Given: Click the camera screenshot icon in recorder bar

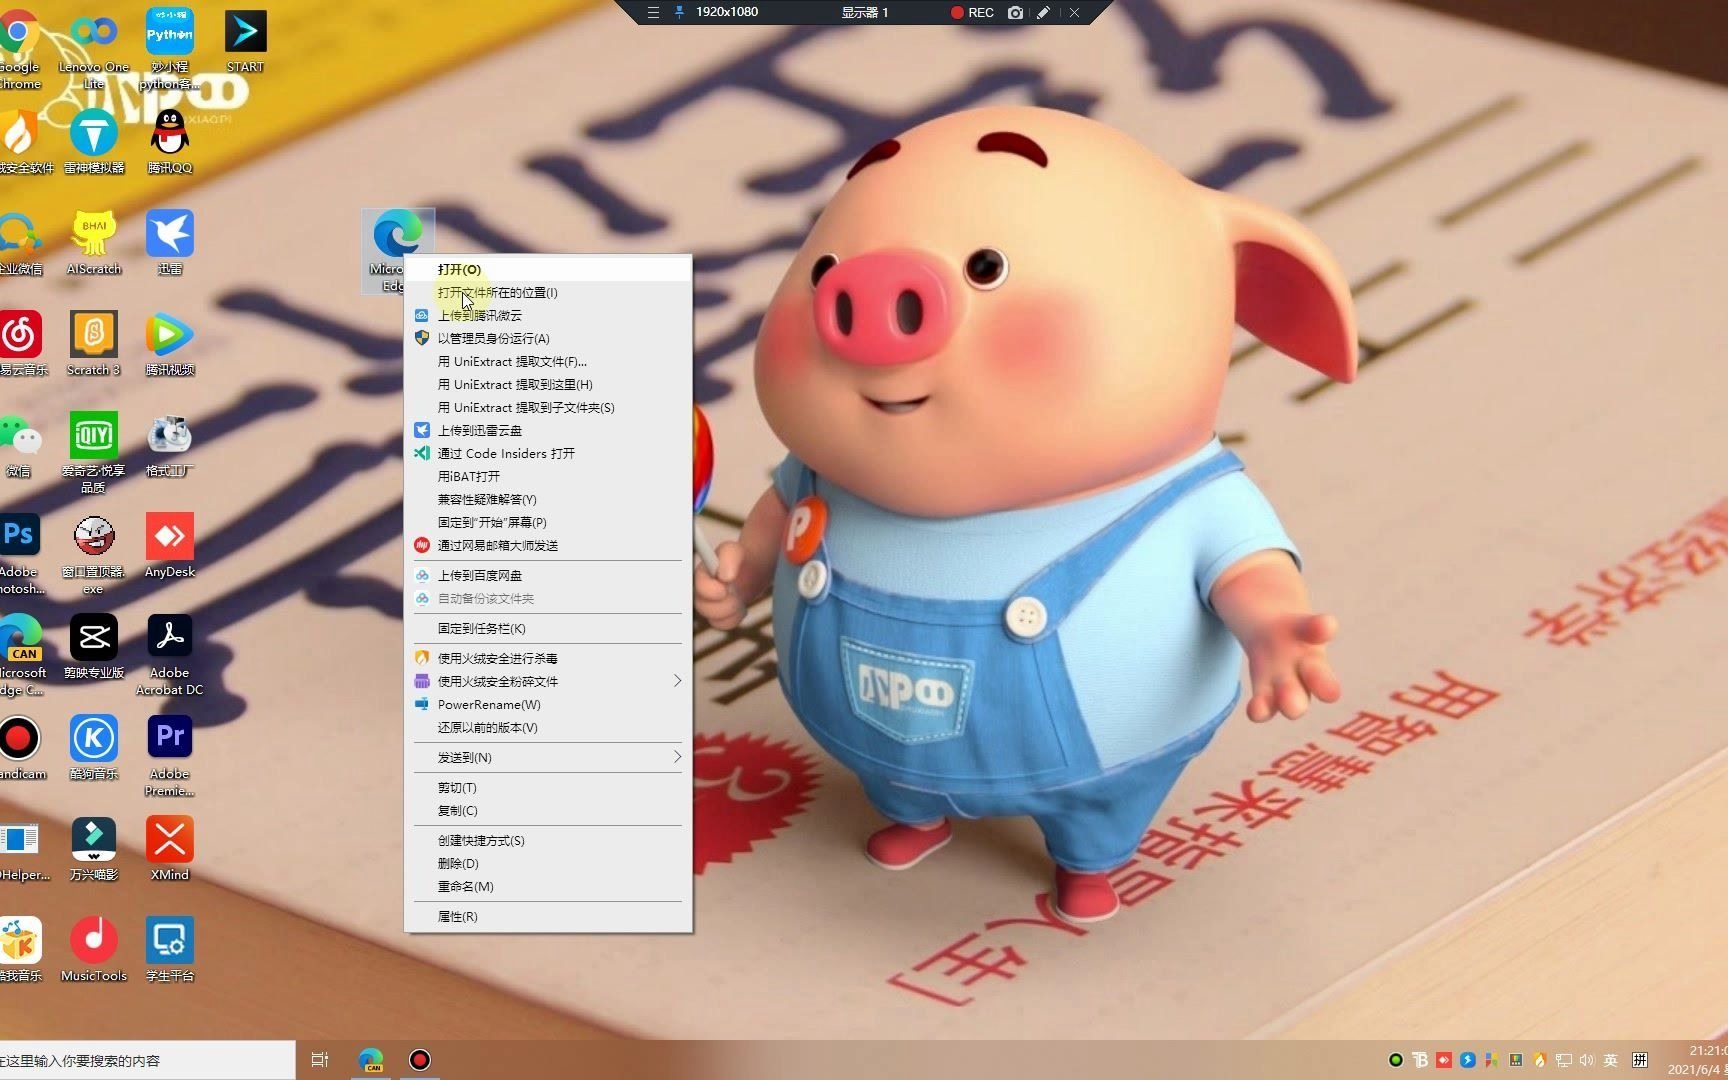Looking at the screenshot, I should [1015, 12].
